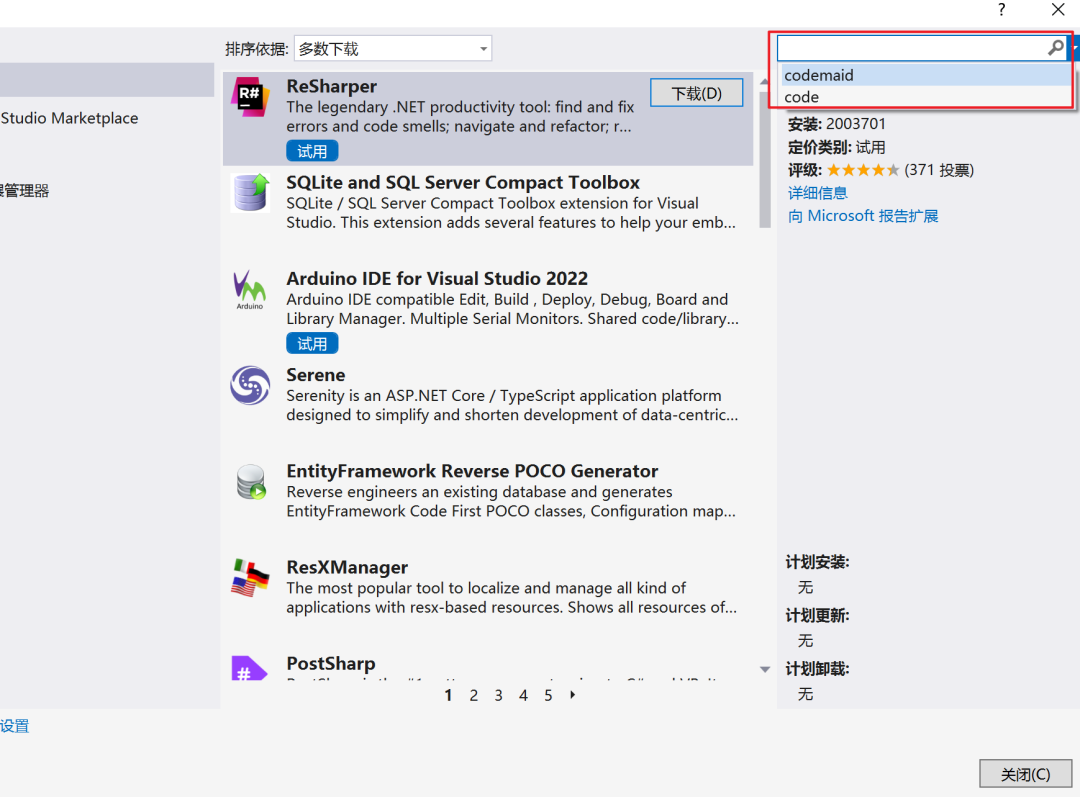Click the ReSharper extension icon
Screen dimensions: 1080x797
pos(250,97)
